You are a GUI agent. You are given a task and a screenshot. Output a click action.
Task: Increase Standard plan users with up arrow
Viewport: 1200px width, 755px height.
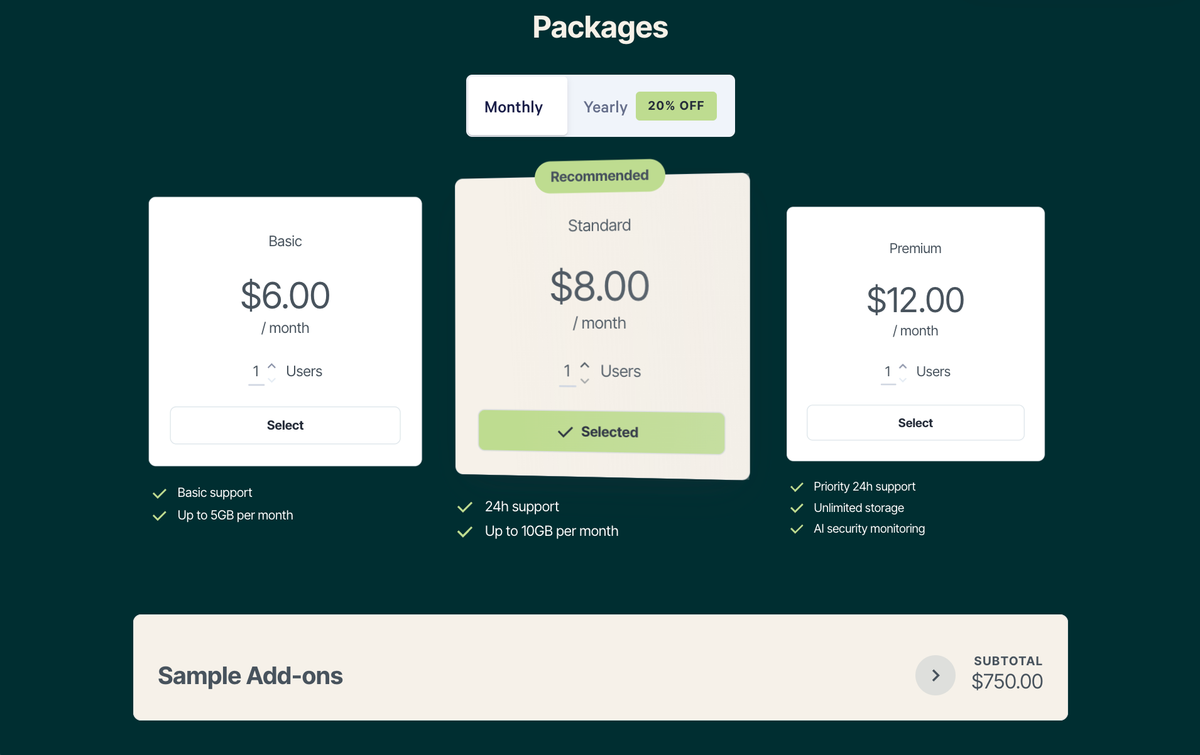click(x=585, y=365)
